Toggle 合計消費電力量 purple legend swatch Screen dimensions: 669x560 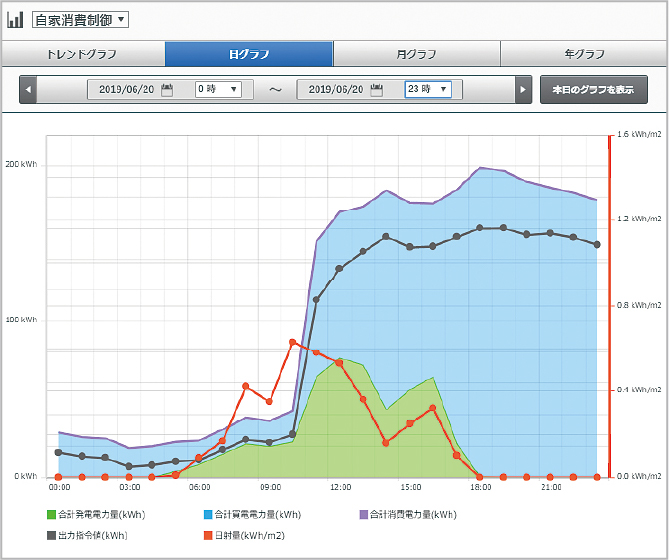click(364, 515)
